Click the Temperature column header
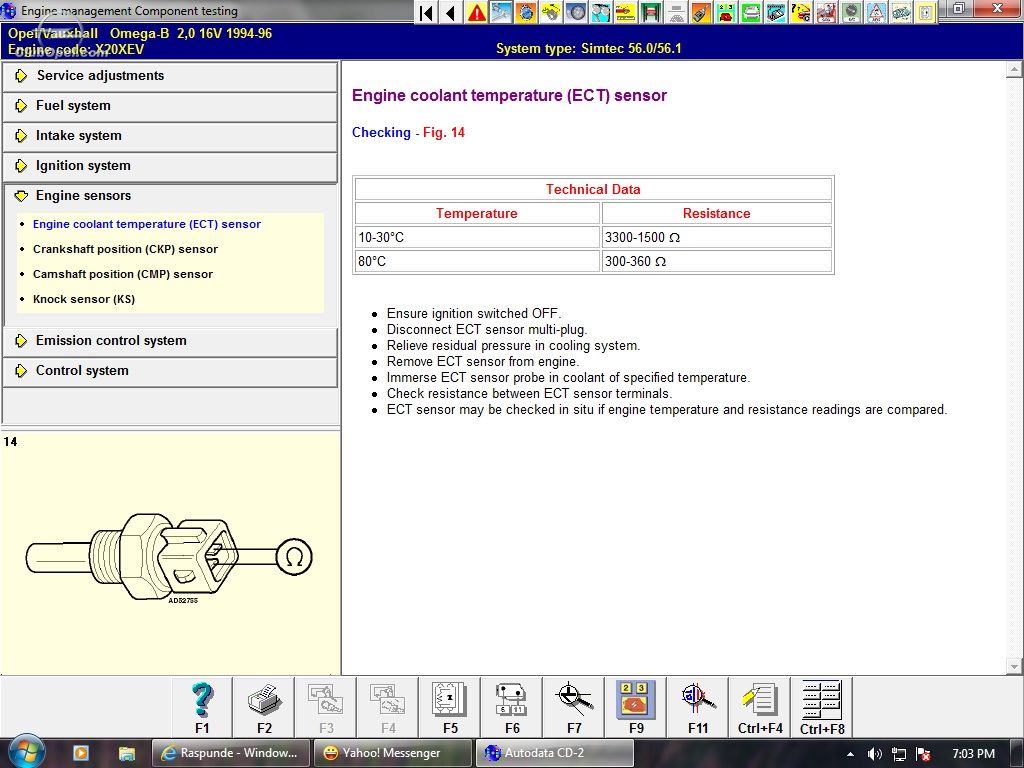Viewport: 1024px width, 768px height. point(477,214)
